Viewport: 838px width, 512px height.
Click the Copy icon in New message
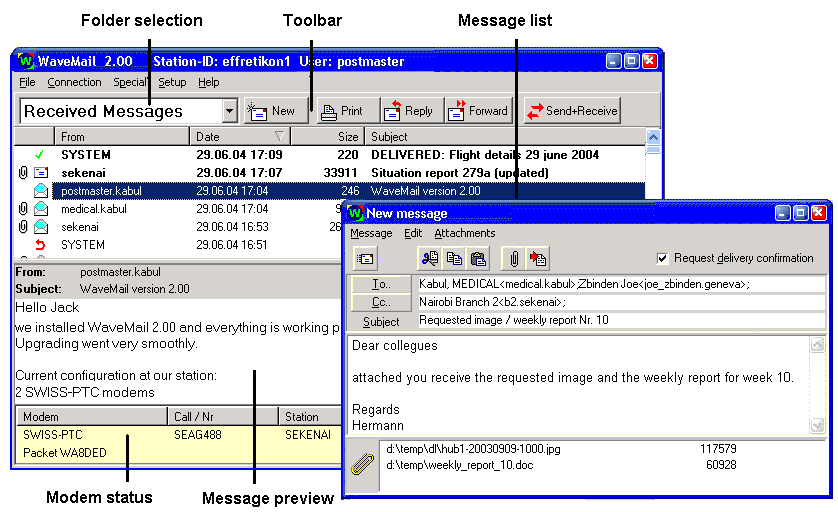point(454,259)
